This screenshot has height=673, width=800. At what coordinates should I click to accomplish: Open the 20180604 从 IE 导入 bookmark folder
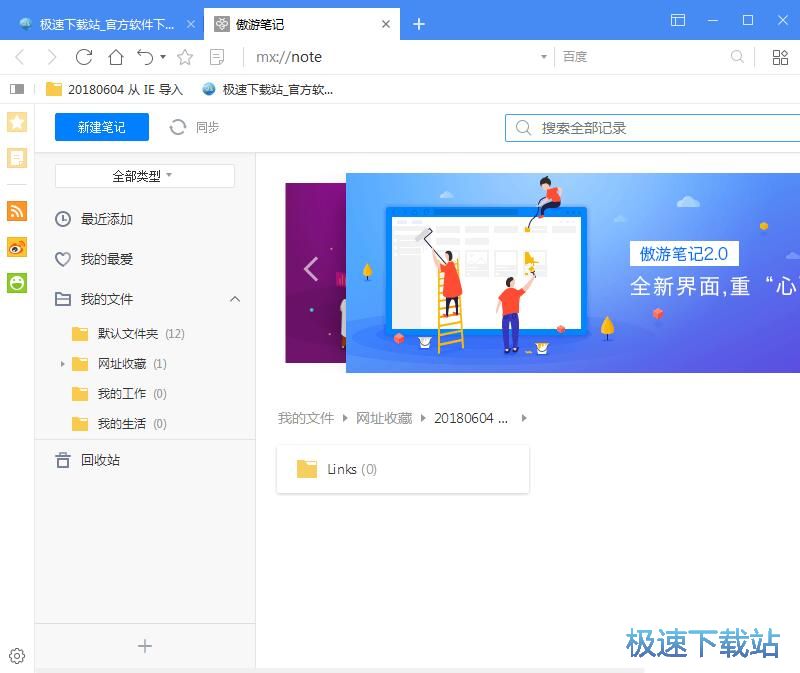[x=114, y=89]
